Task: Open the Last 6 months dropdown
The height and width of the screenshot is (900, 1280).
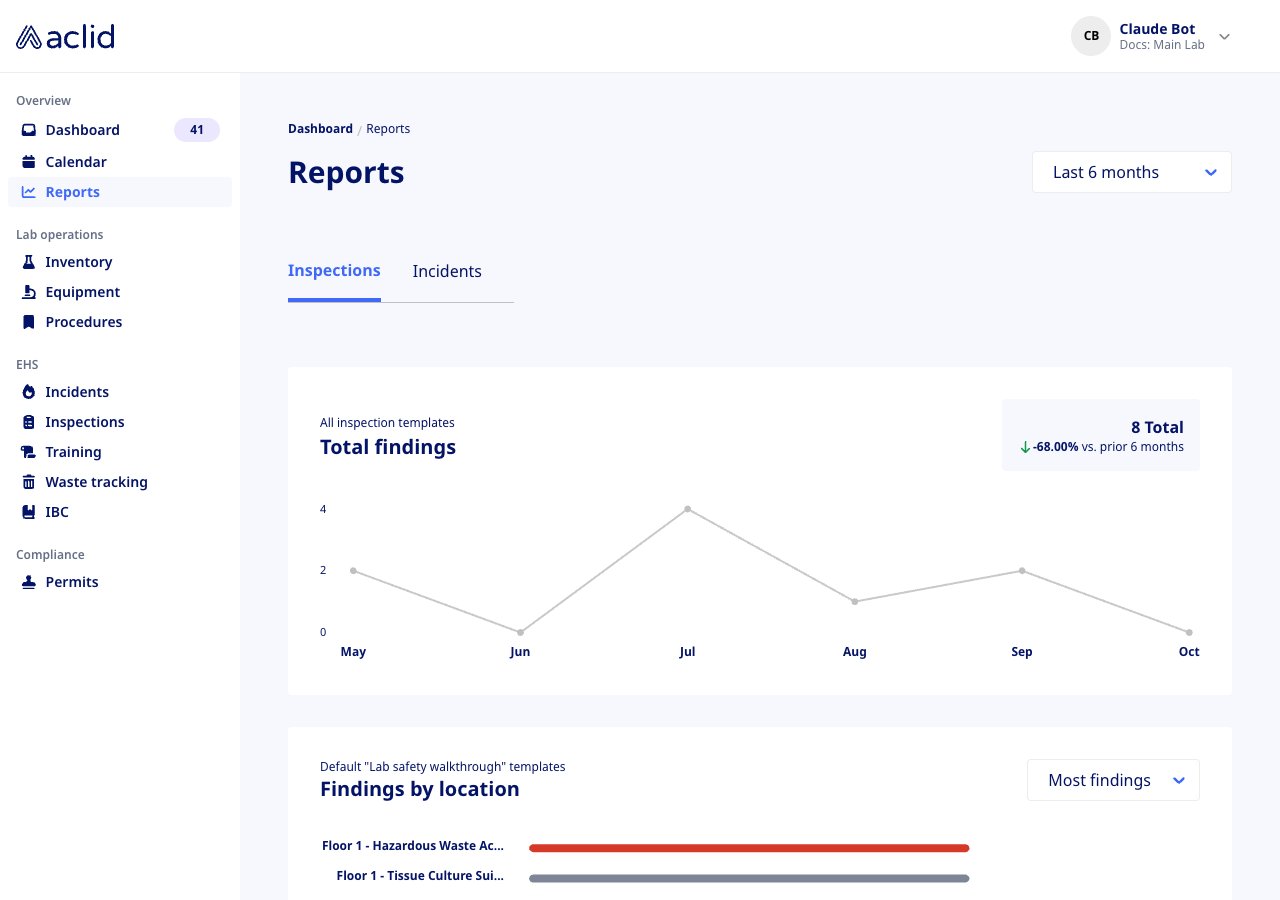Action: coord(1132,172)
